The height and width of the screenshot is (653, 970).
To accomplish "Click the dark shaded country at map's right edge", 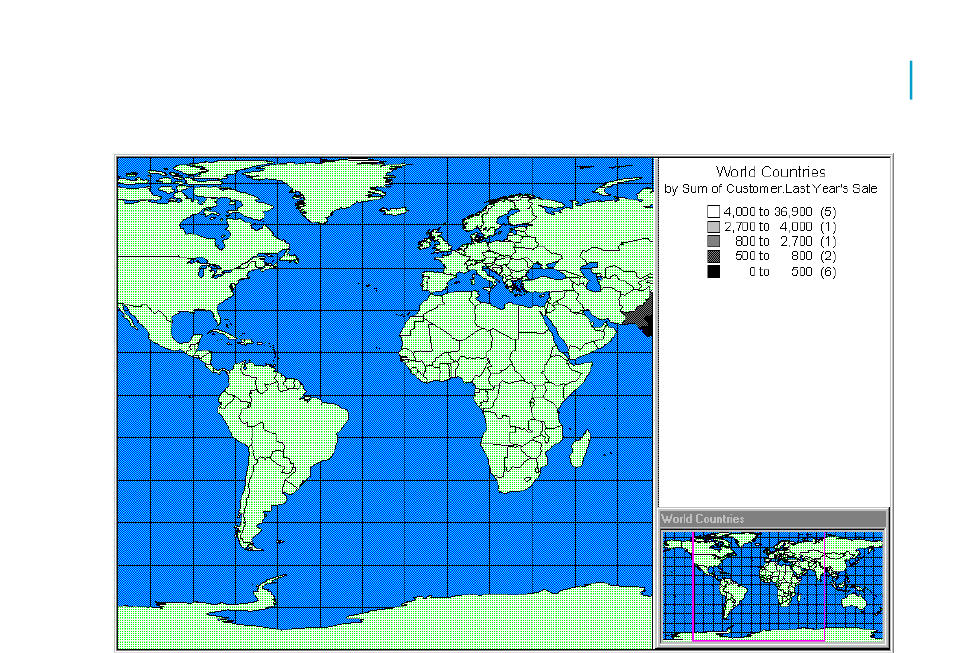I will tap(642, 315).
